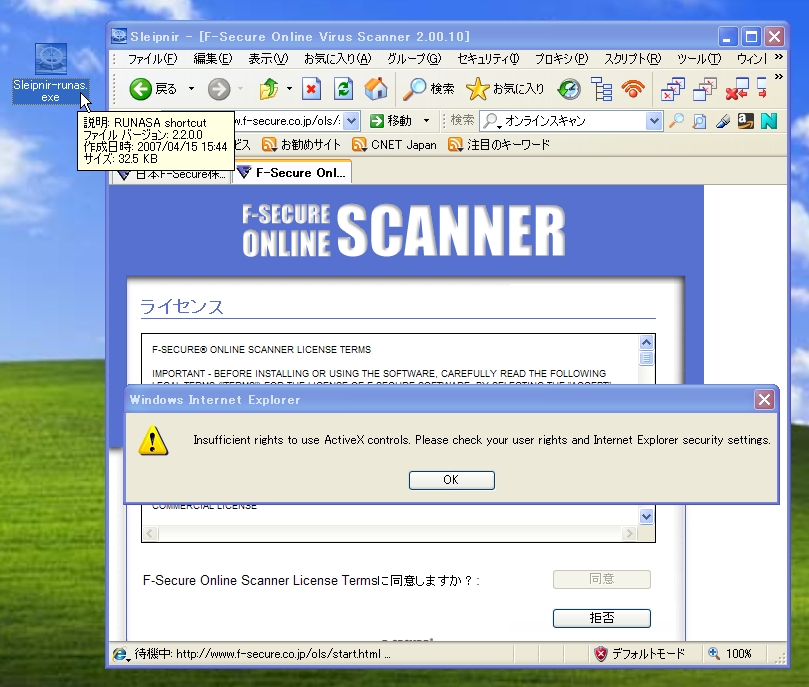Switch to the F-Secure Onl... tab

pyautogui.click(x=293, y=173)
